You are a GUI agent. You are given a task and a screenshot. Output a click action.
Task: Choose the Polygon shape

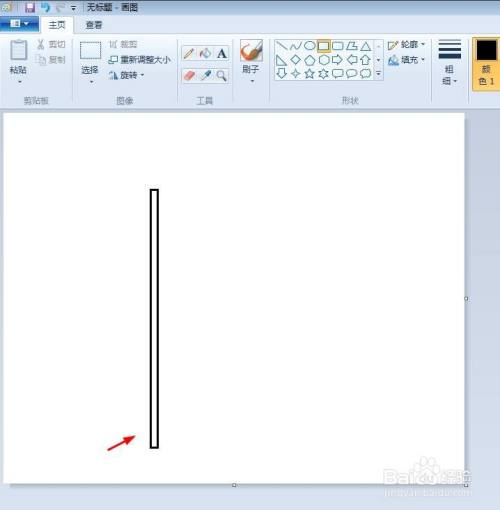[352, 46]
